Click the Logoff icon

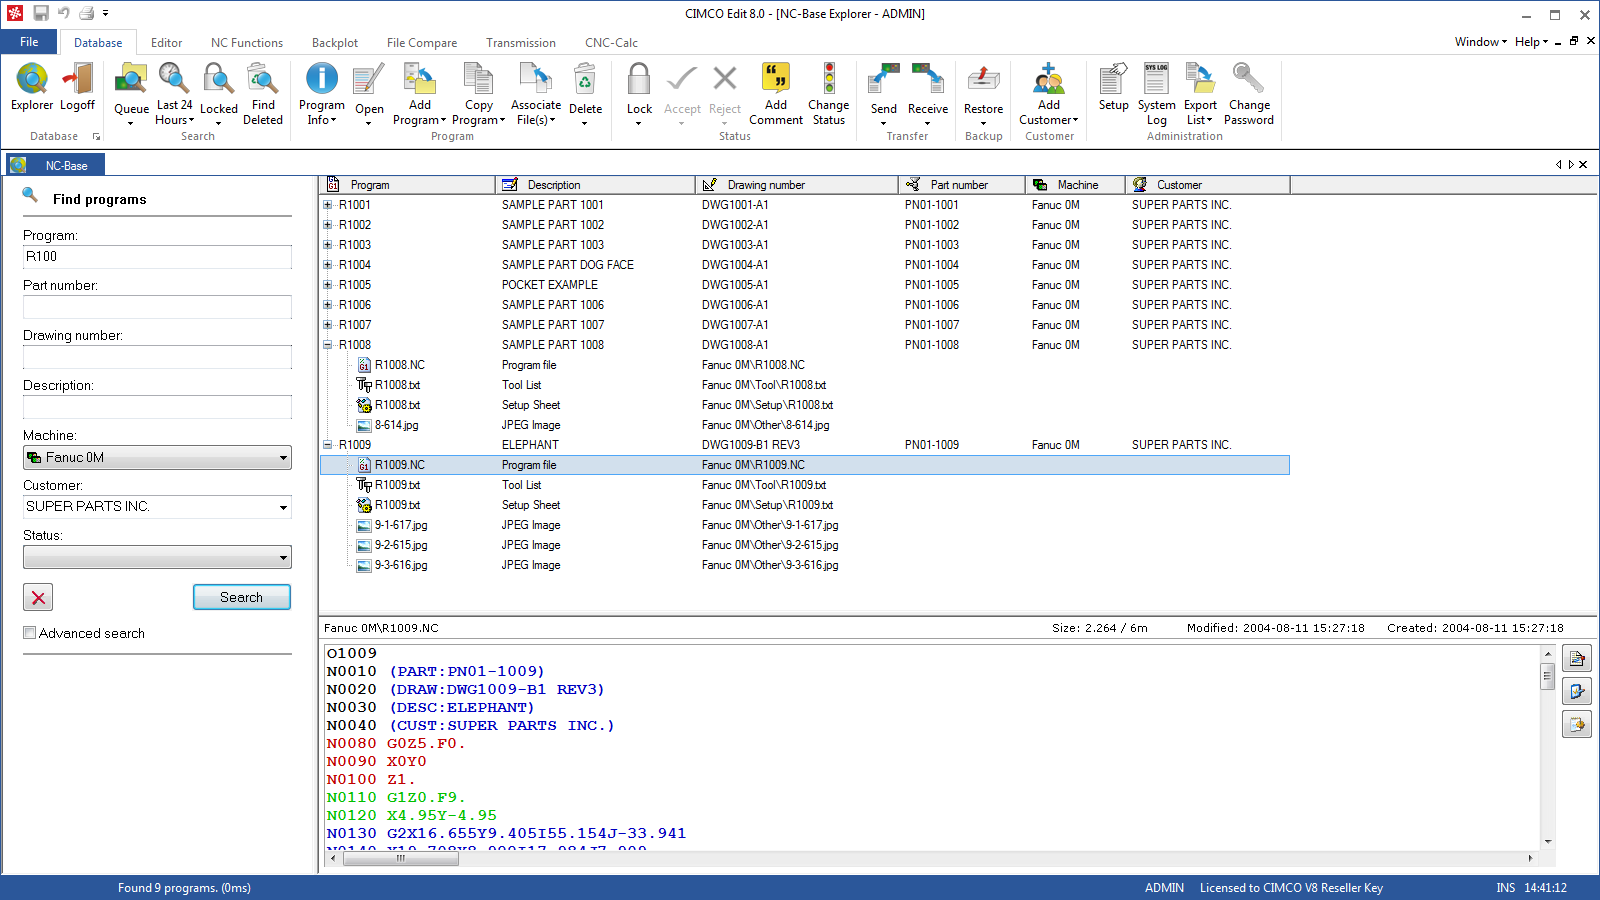tap(77, 87)
